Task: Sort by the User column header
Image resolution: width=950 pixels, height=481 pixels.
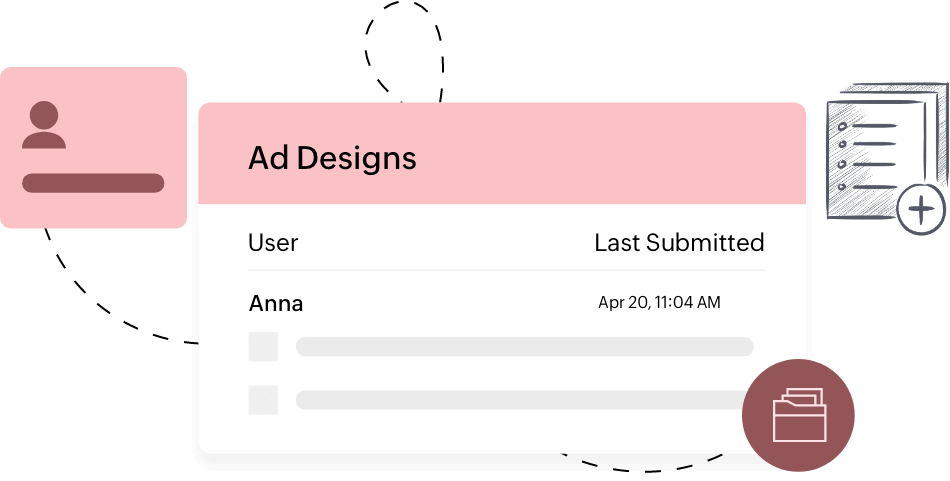Action: 273,242
